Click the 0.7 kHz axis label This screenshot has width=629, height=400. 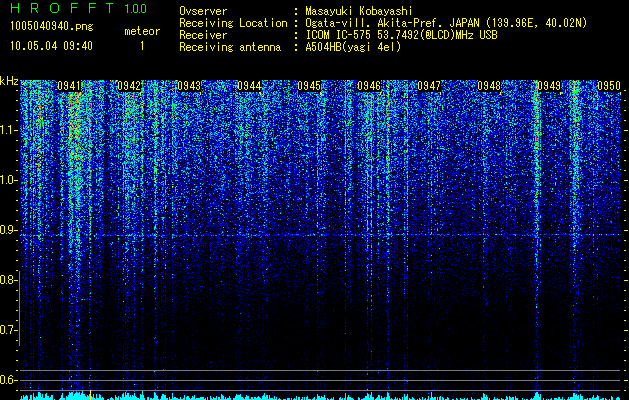pyautogui.click(x=7, y=330)
